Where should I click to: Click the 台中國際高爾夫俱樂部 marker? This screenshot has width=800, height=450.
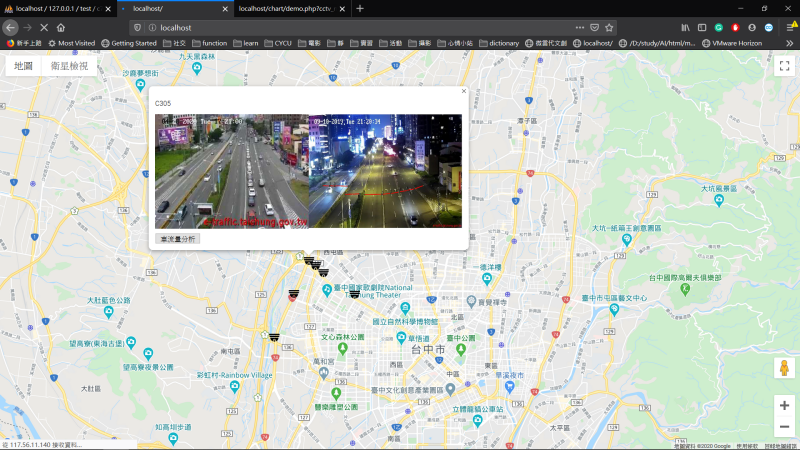[x=685, y=289]
